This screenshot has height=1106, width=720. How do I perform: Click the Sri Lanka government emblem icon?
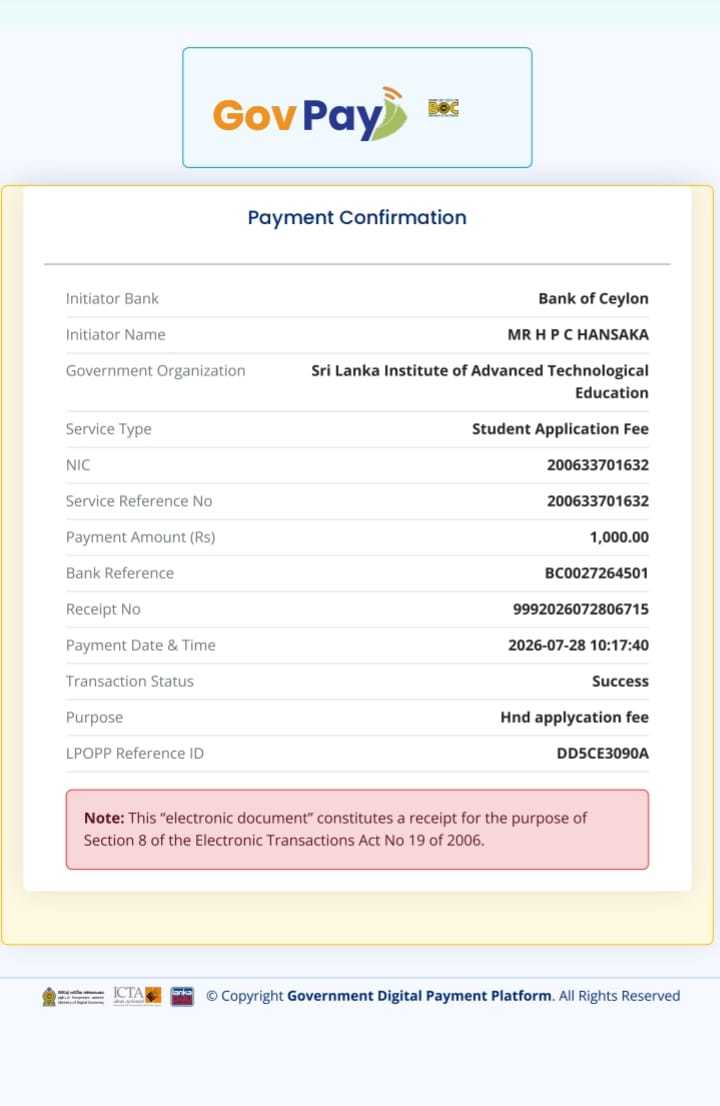[49, 996]
